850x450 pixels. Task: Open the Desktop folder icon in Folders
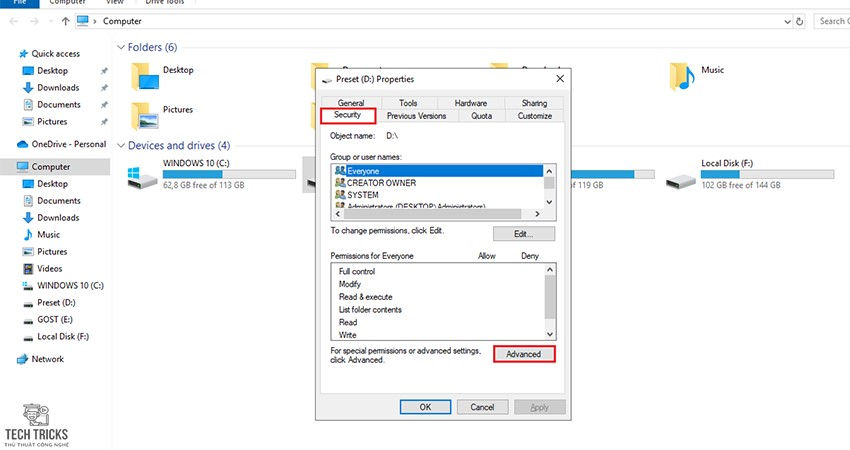coord(145,76)
